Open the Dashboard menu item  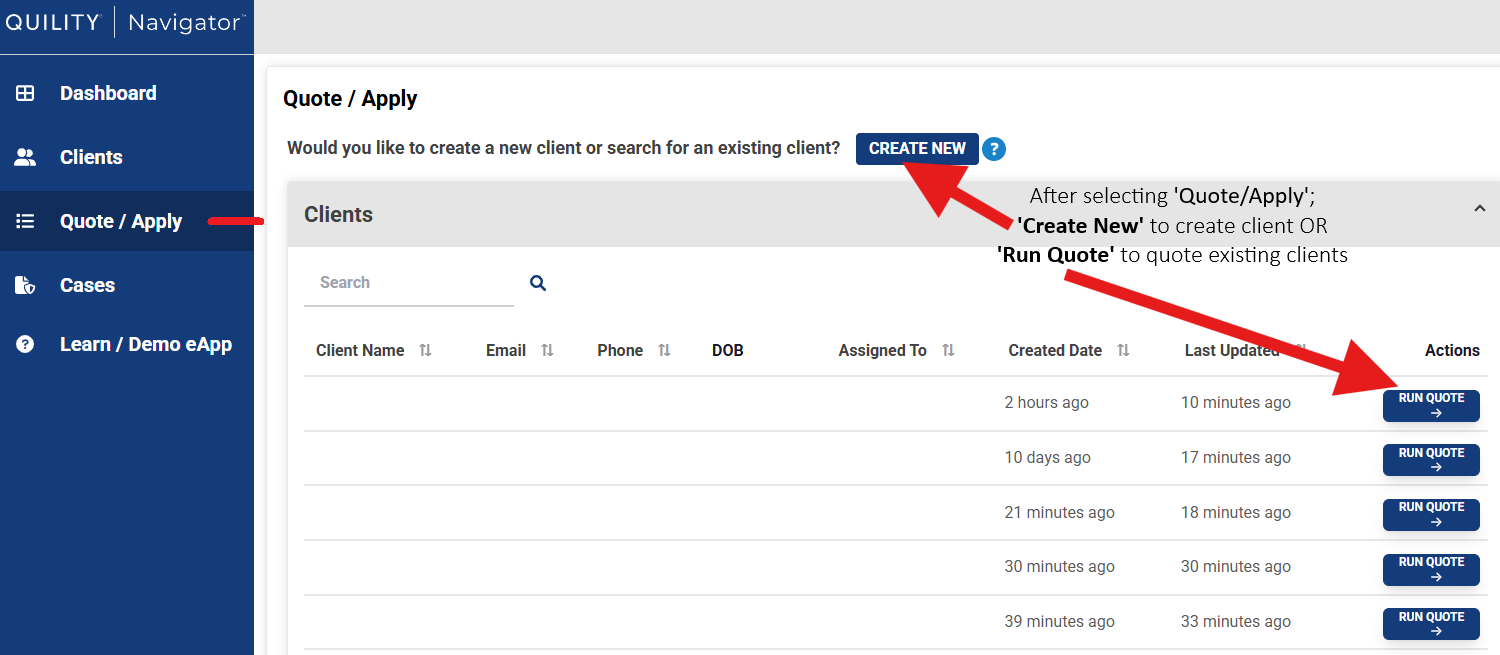108,93
